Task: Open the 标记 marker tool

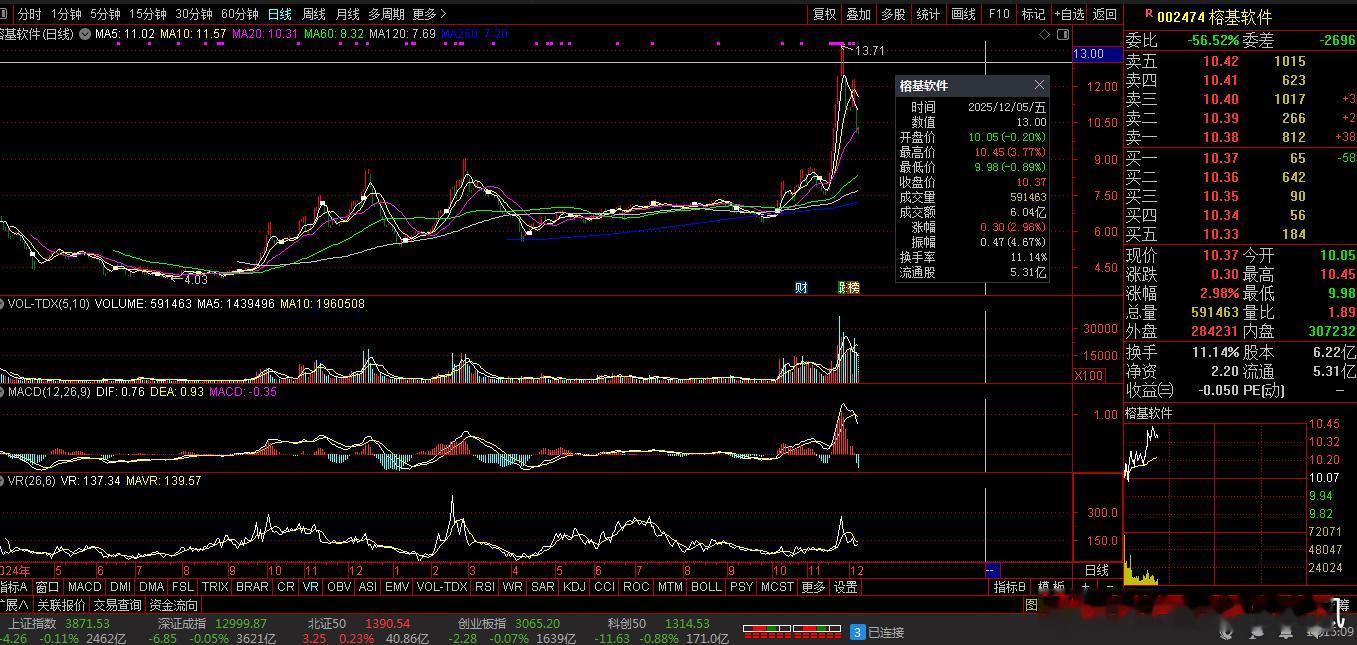Action: coord(1033,14)
